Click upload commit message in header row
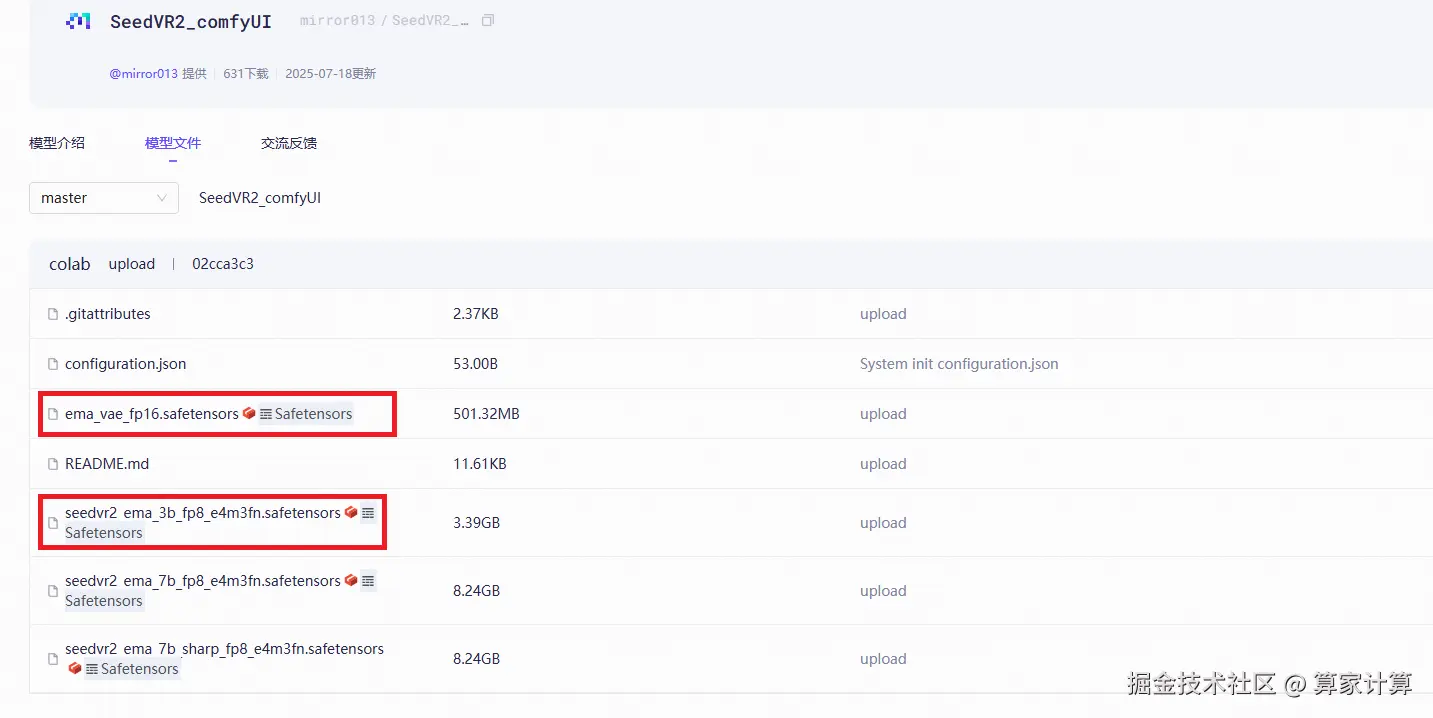Viewport: 1433px width, 718px height. tap(132, 264)
